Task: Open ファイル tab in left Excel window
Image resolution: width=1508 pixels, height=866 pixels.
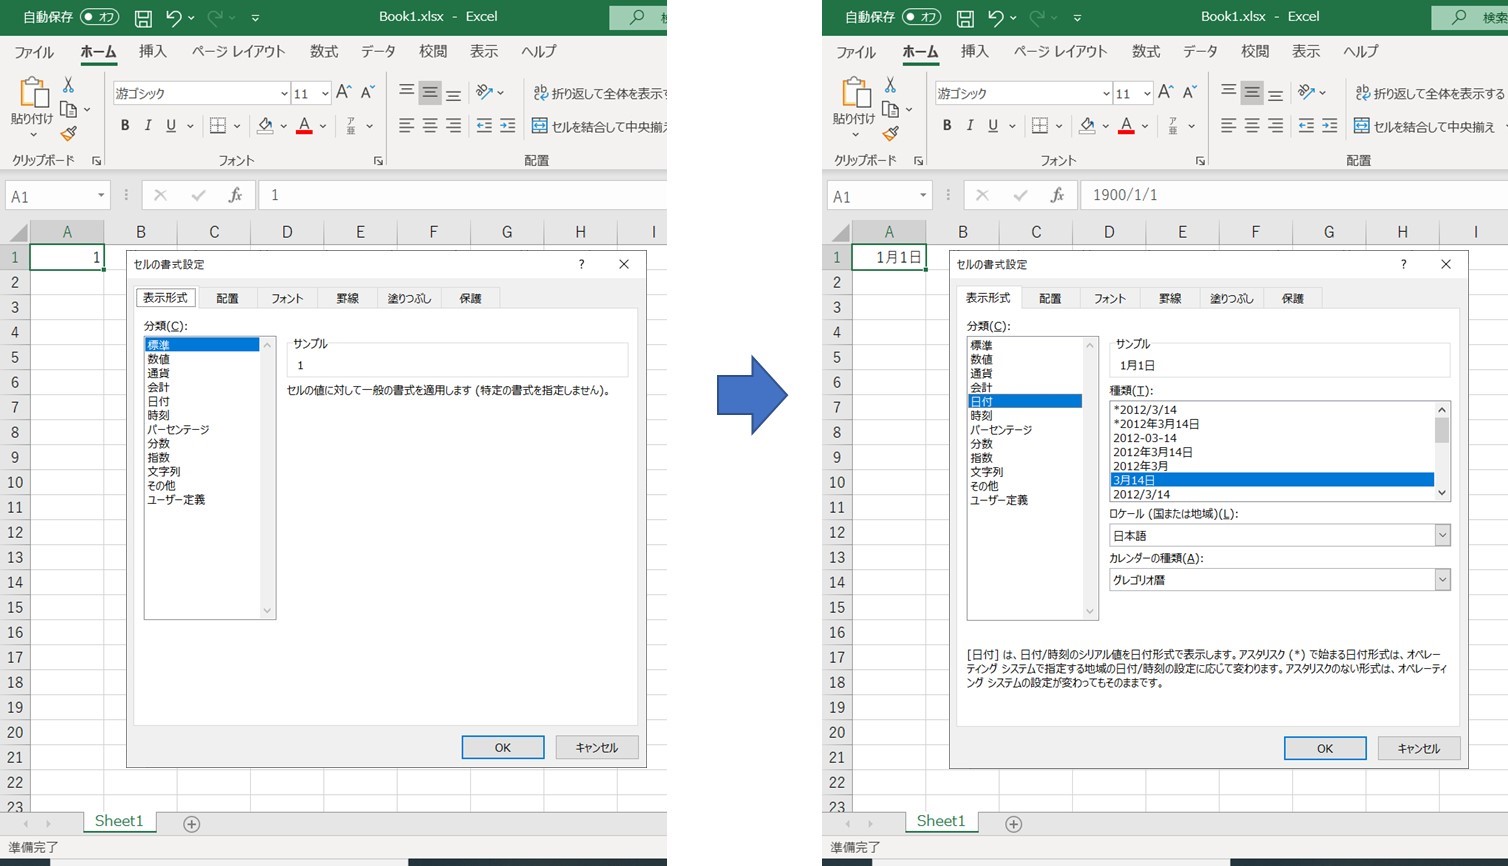Action: click(x=34, y=52)
